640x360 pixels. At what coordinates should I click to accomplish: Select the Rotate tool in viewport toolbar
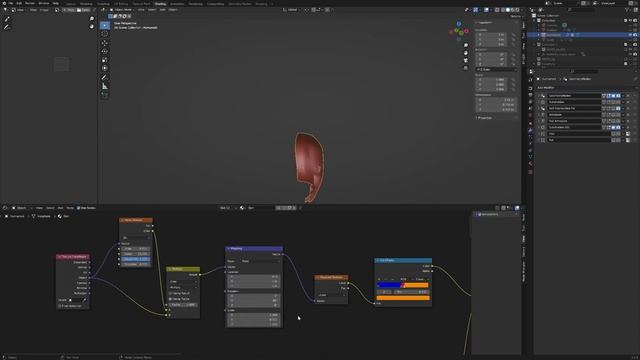click(x=105, y=51)
